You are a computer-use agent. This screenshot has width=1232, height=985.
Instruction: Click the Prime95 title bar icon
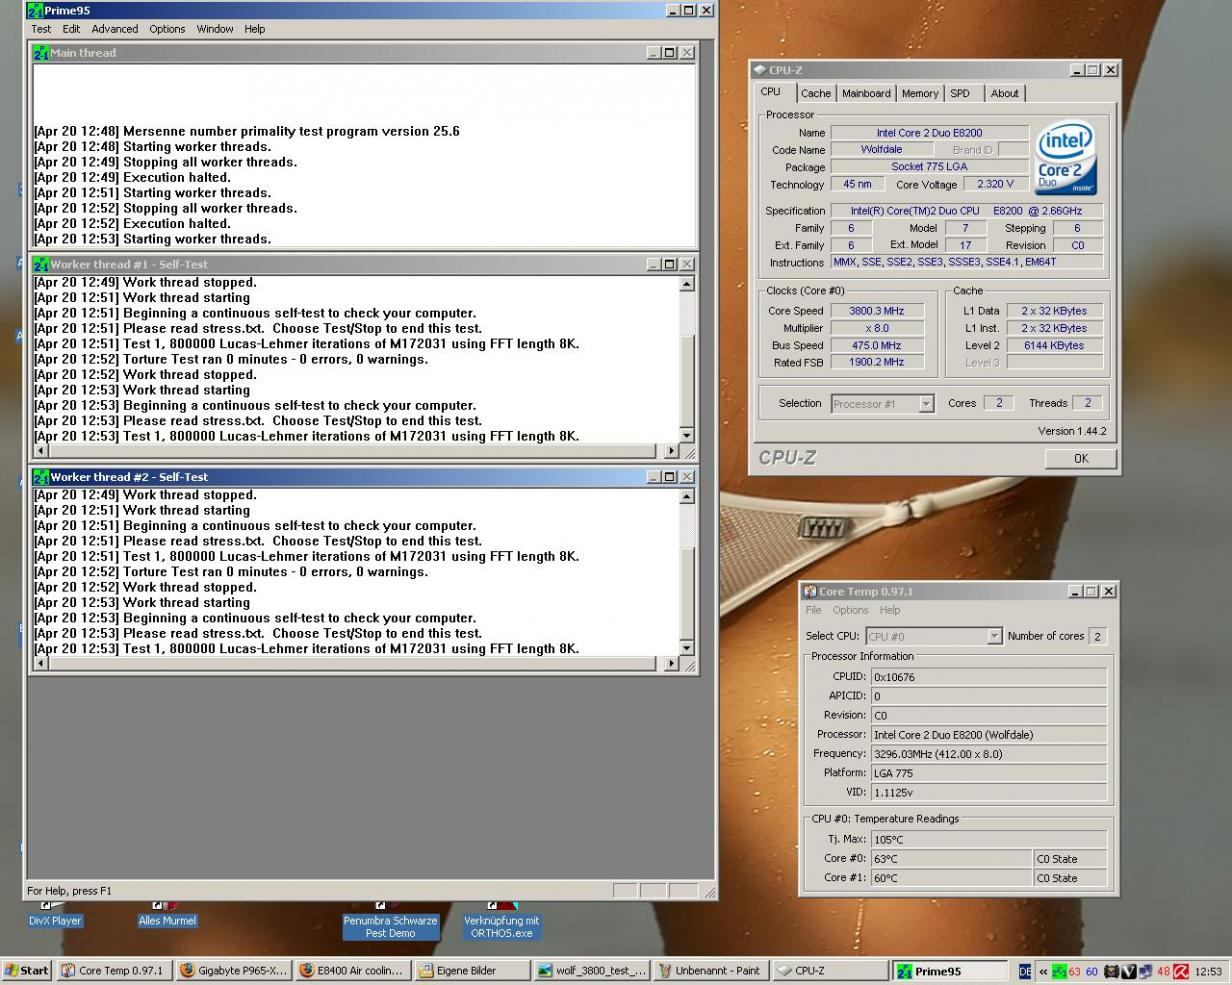(x=35, y=10)
